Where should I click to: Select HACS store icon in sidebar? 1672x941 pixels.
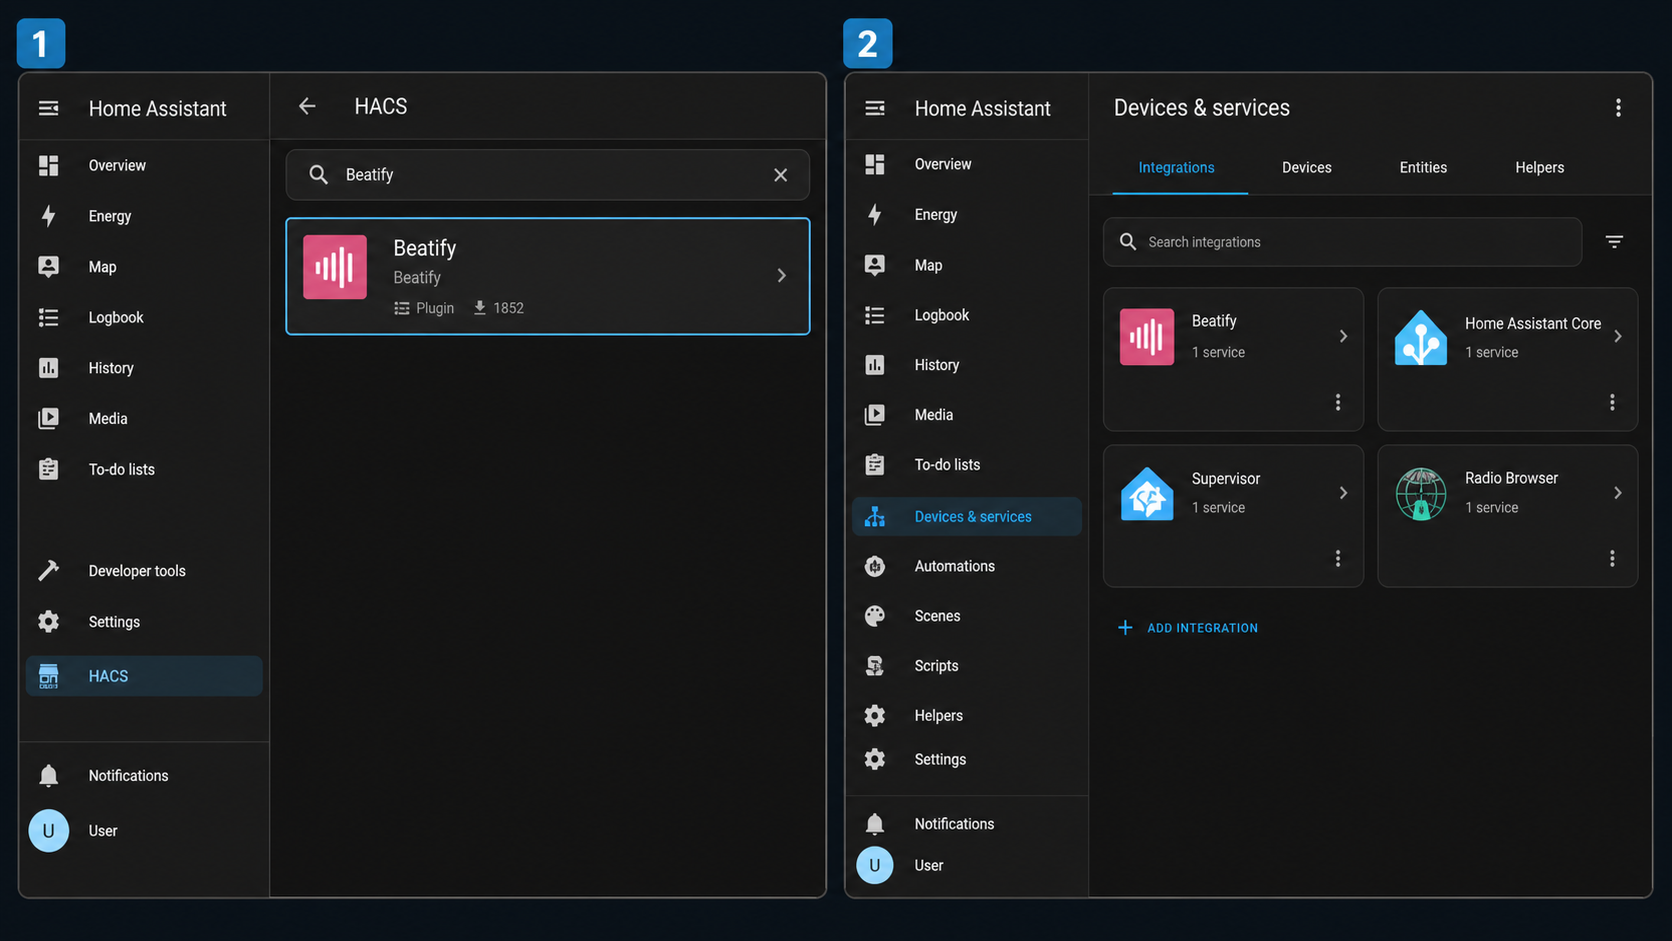tap(48, 676)
